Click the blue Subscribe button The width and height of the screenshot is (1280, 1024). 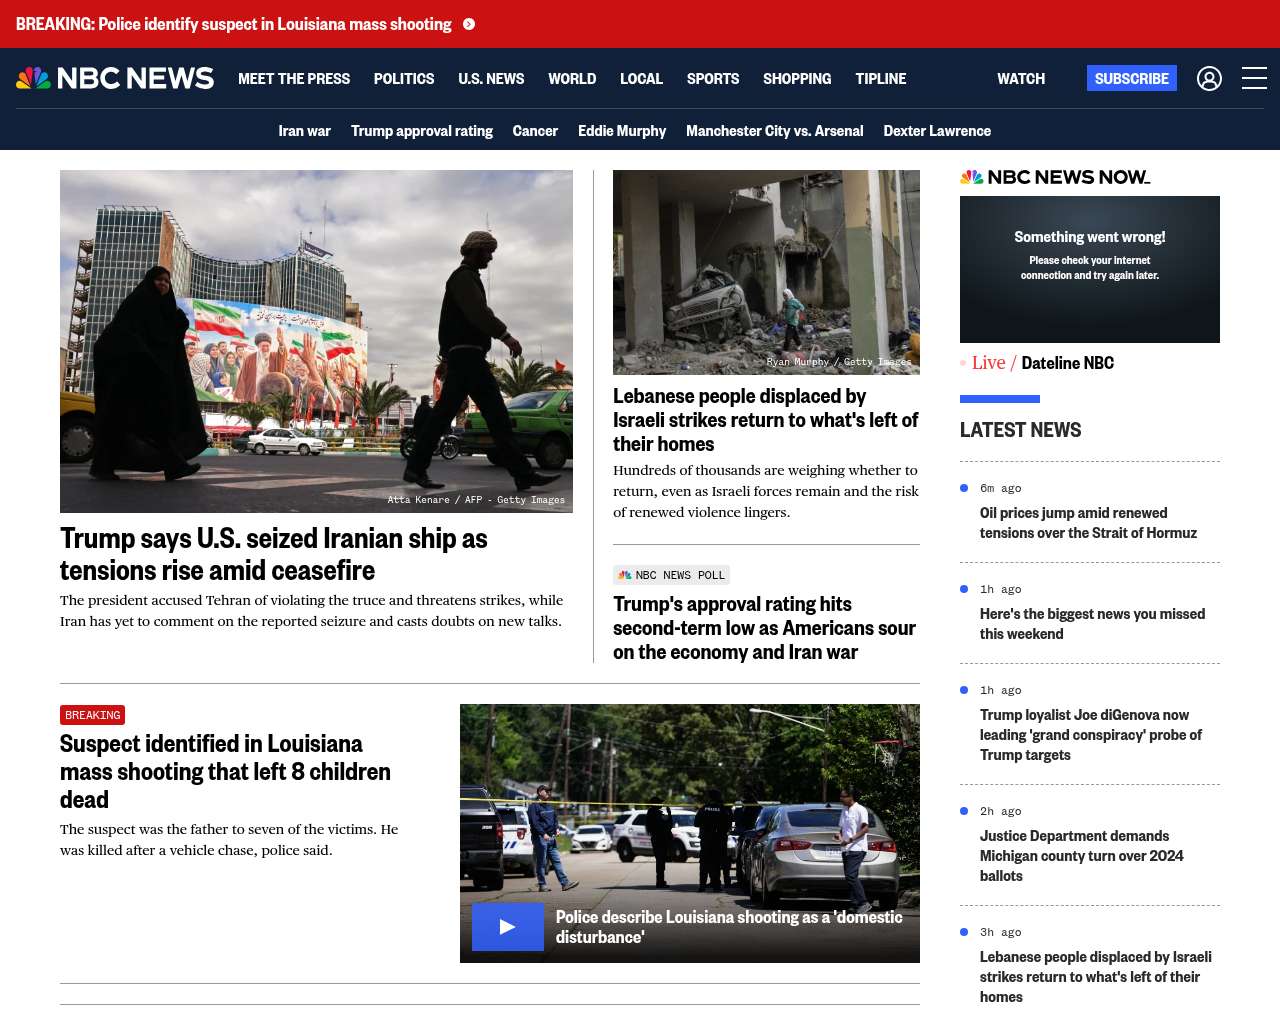point(1132,78)
